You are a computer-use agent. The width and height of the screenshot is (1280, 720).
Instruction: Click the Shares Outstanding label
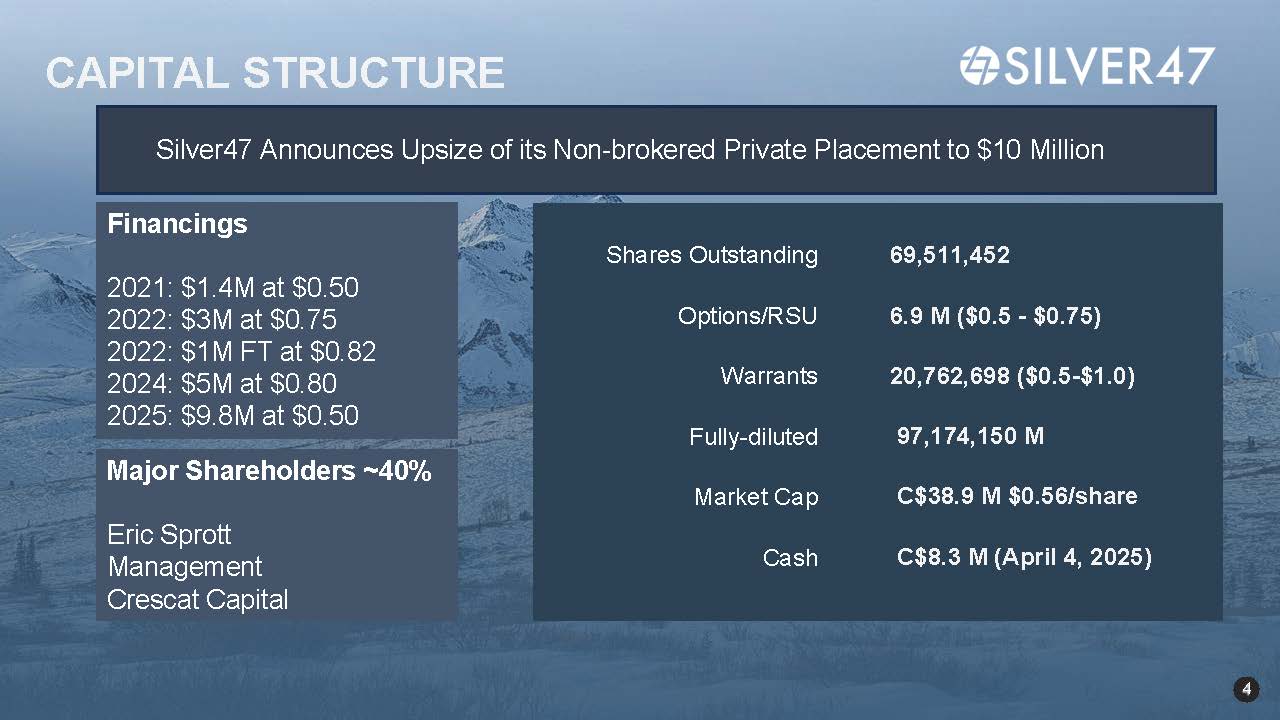(x=712, y=255)
